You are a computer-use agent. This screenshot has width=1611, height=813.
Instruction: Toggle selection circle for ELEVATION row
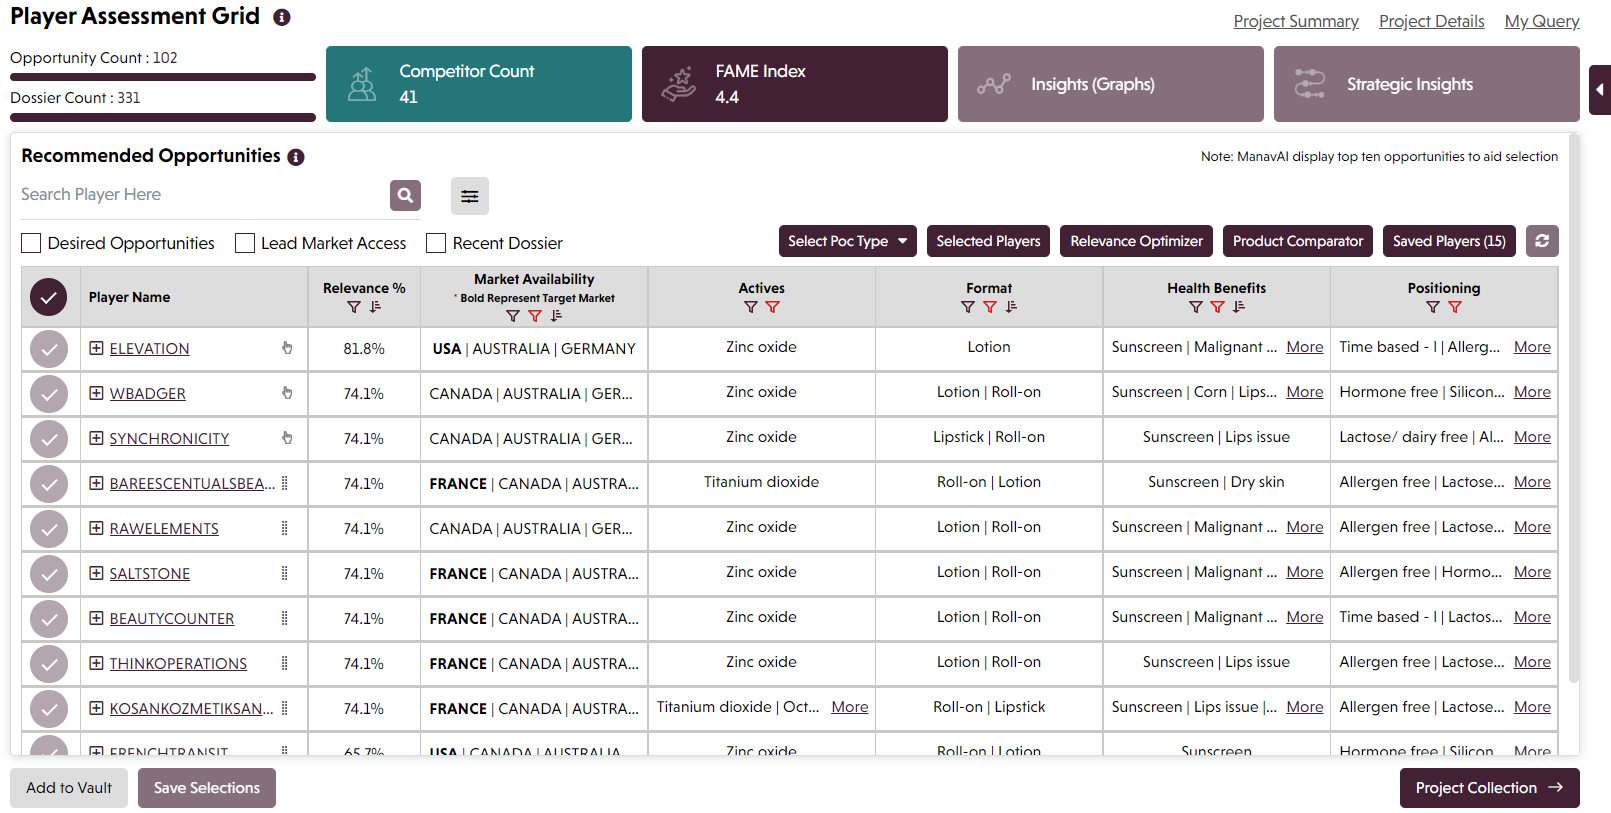(48, 349)
